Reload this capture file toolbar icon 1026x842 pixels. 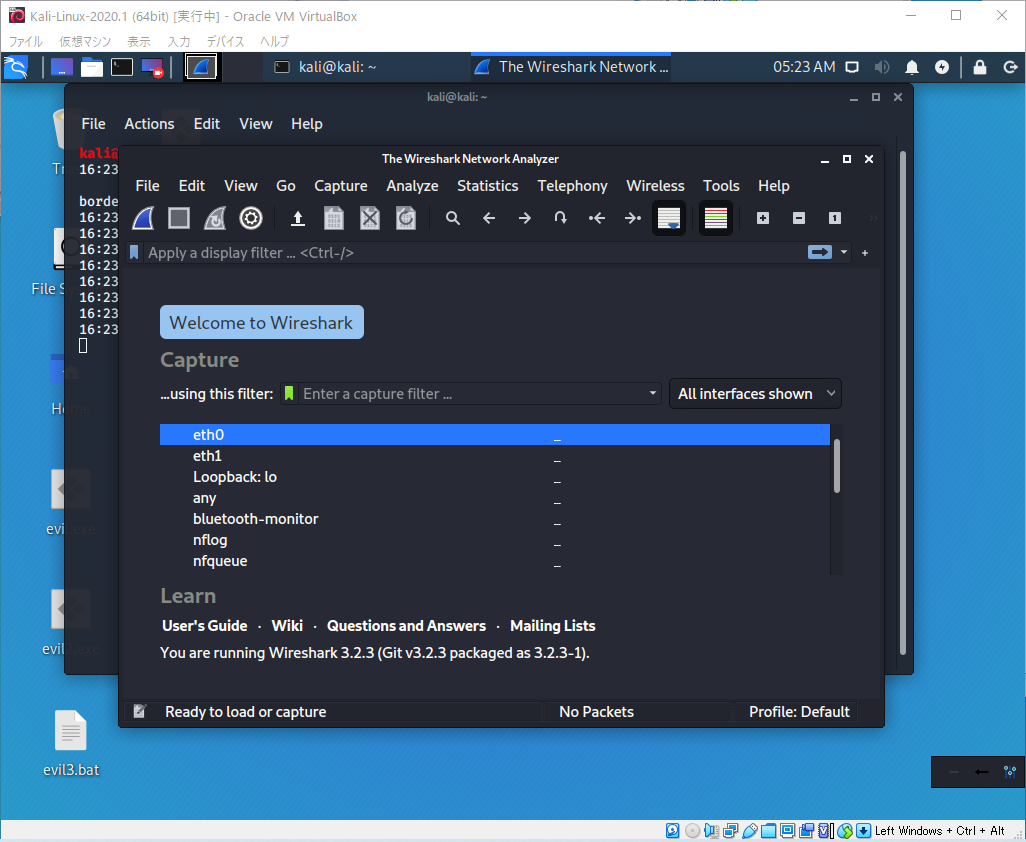tap(406, 218)
